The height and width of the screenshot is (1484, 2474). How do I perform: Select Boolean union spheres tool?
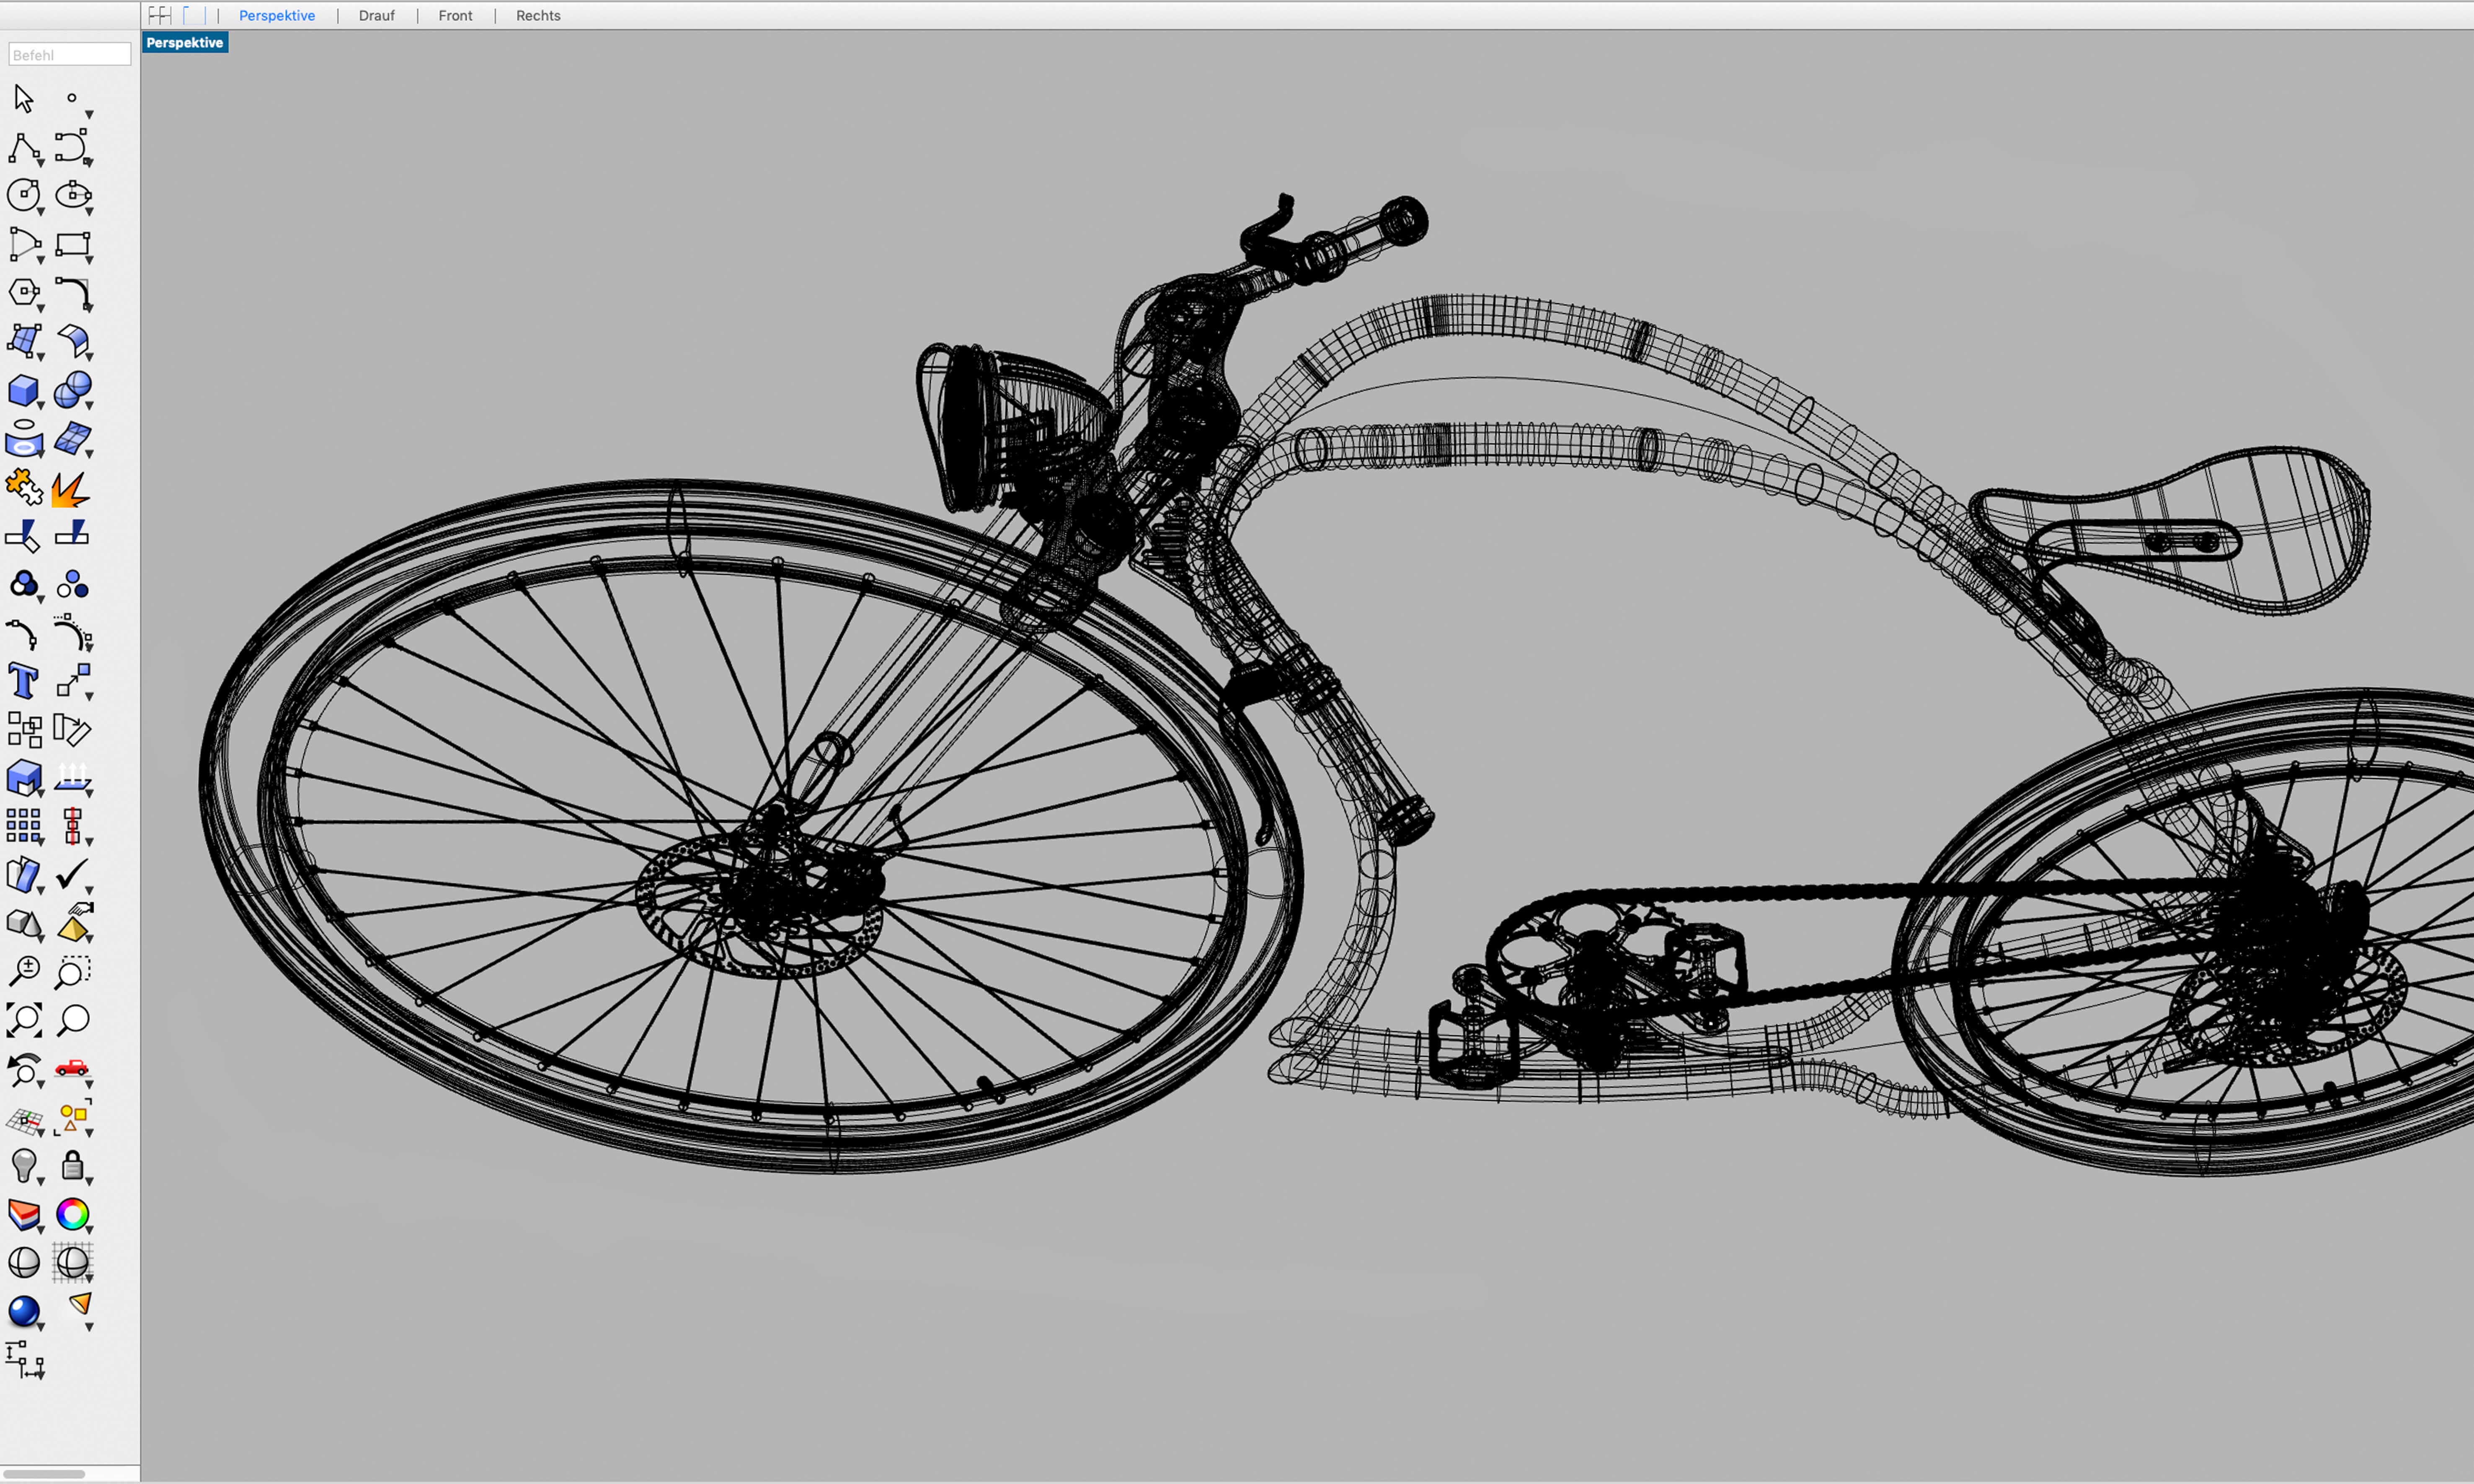click(72, 390)
